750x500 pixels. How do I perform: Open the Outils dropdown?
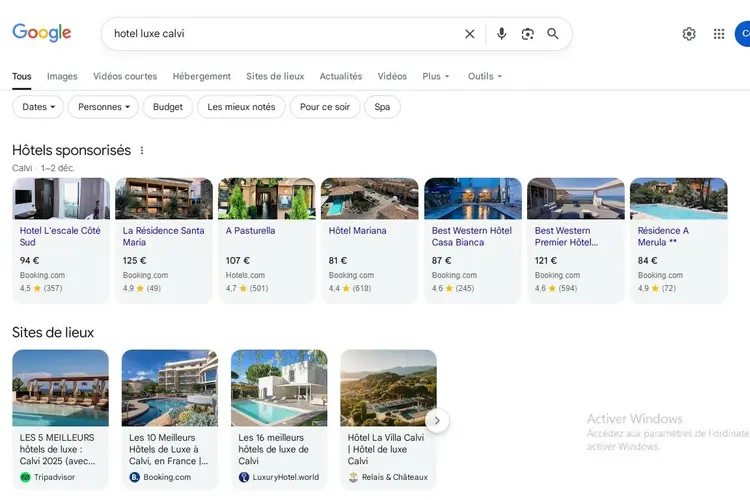coord(485,76)
